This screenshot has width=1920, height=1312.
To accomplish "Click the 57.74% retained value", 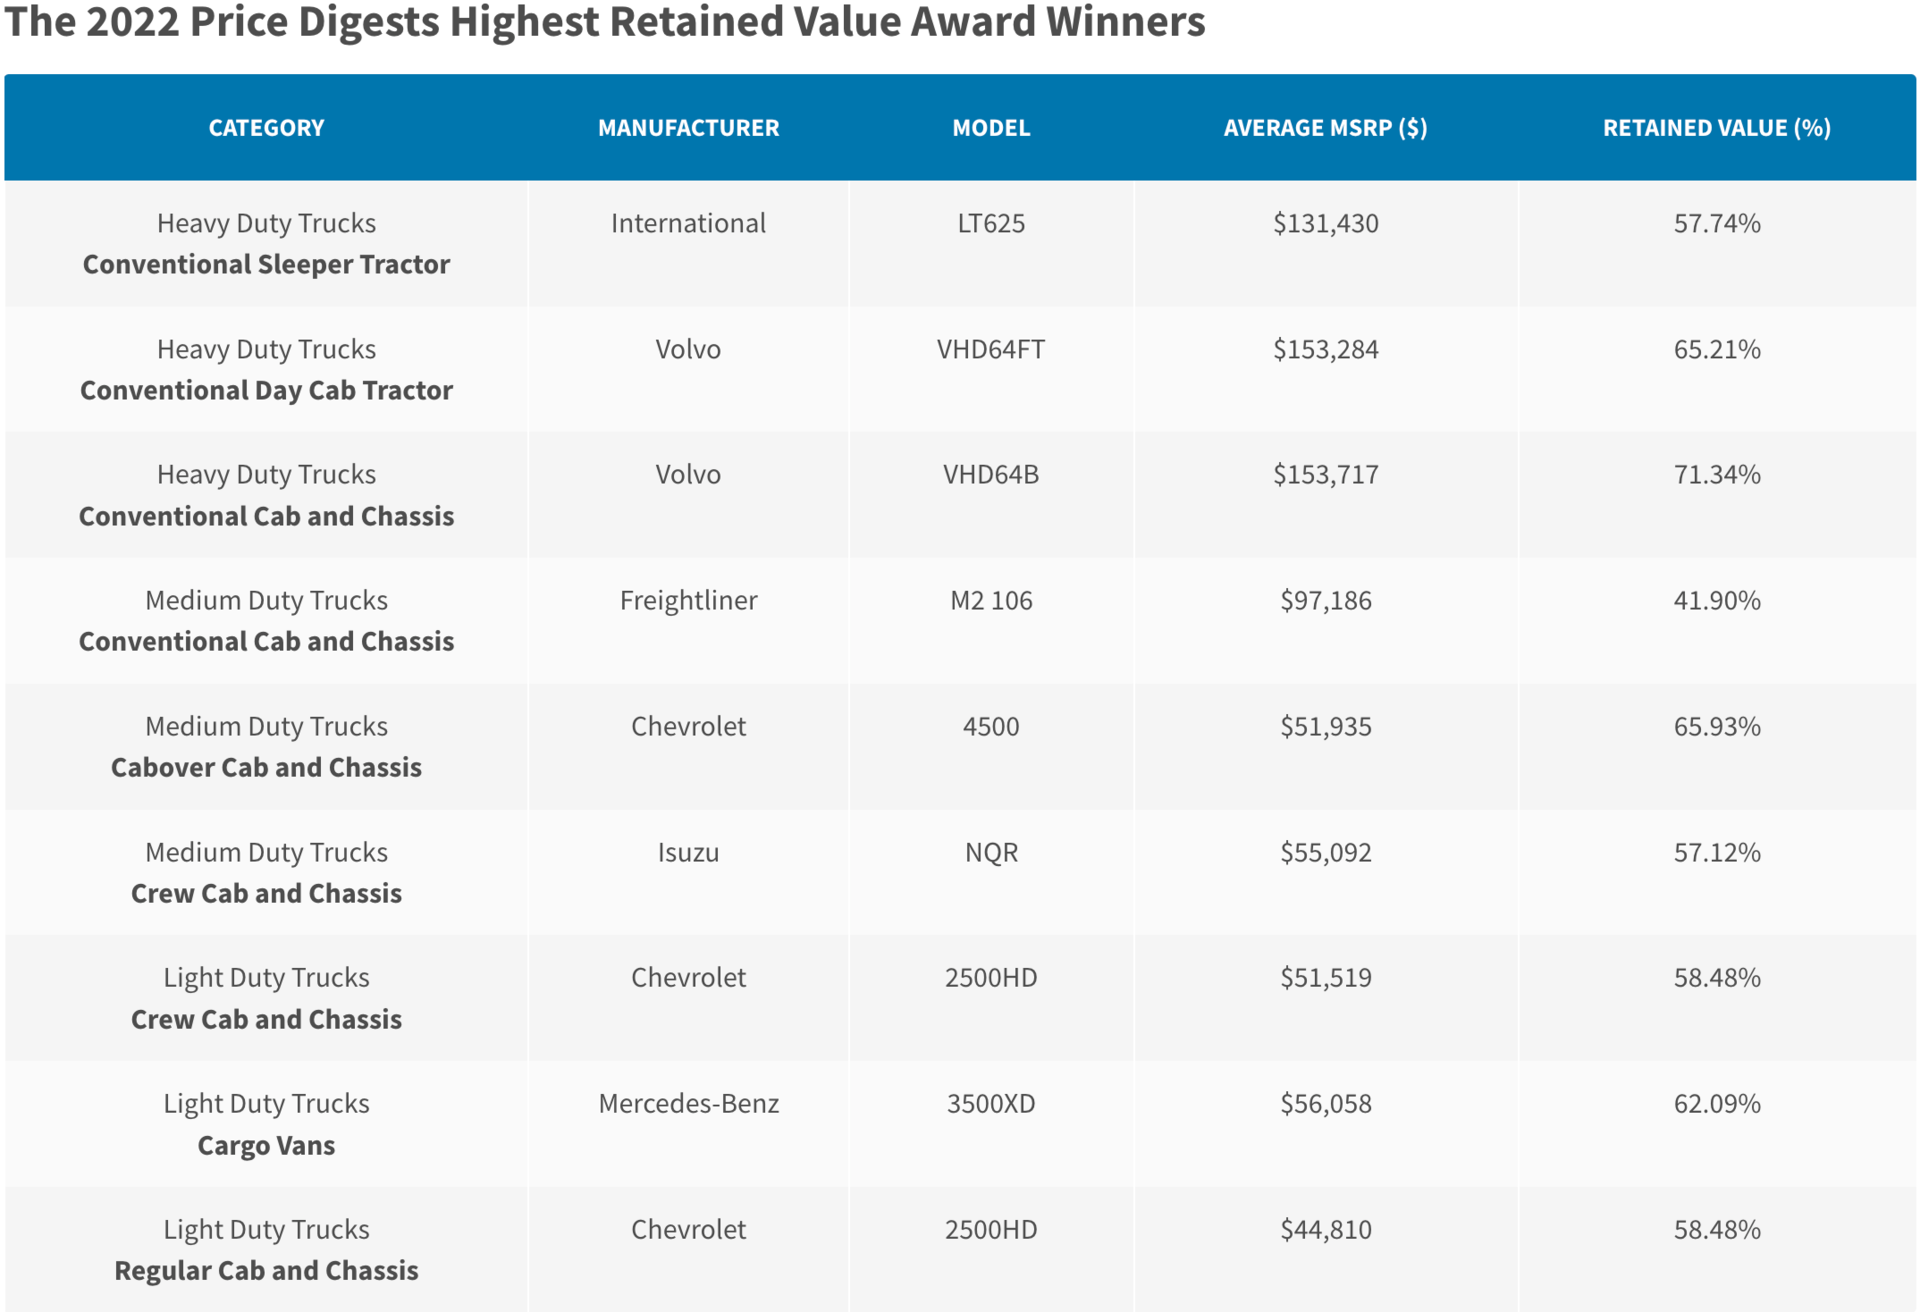I will [1717, 223].
